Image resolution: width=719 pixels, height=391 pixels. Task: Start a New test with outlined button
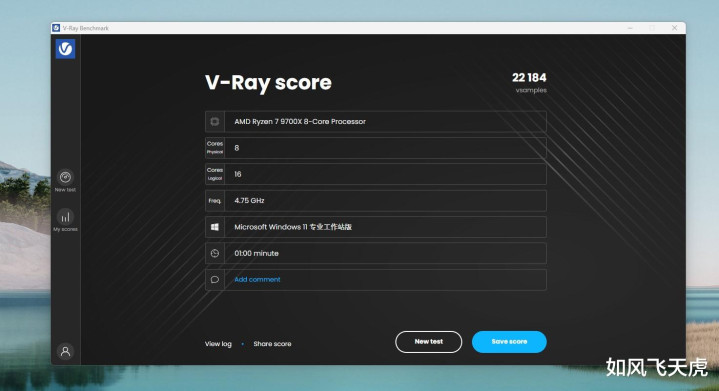click(x=429, y=342)
